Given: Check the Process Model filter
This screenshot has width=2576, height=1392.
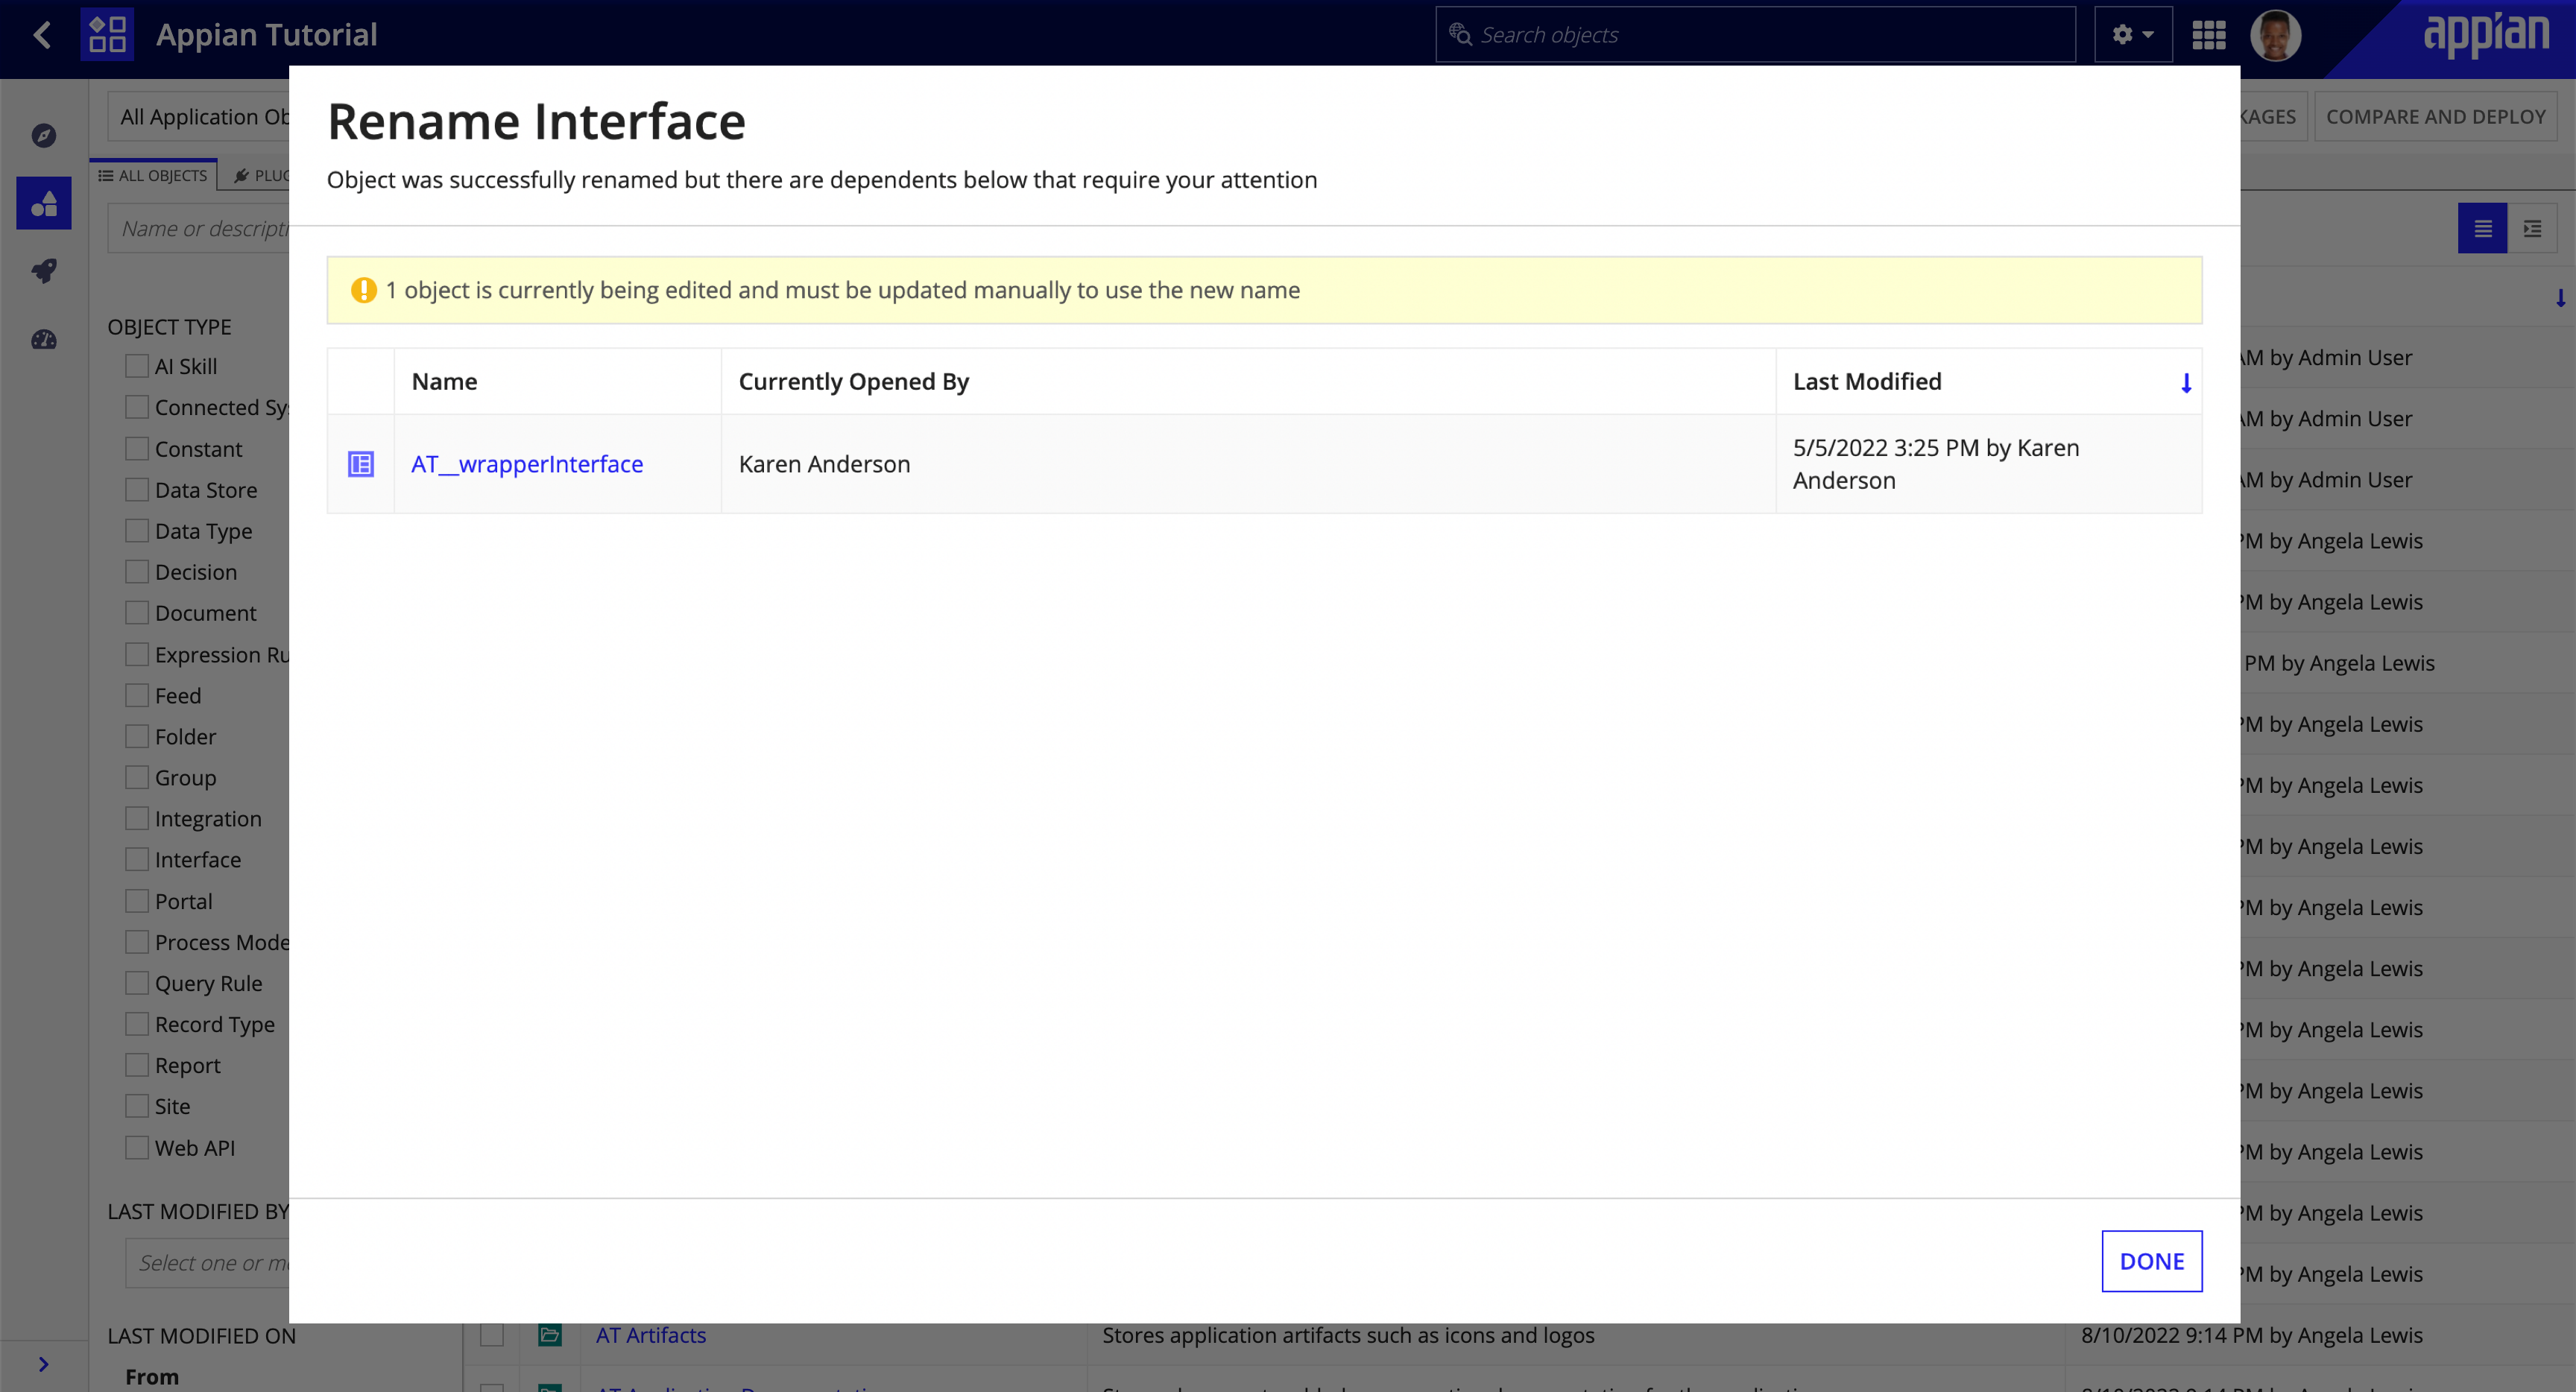Looking at the screenshot, I should [x=137, y=943].
